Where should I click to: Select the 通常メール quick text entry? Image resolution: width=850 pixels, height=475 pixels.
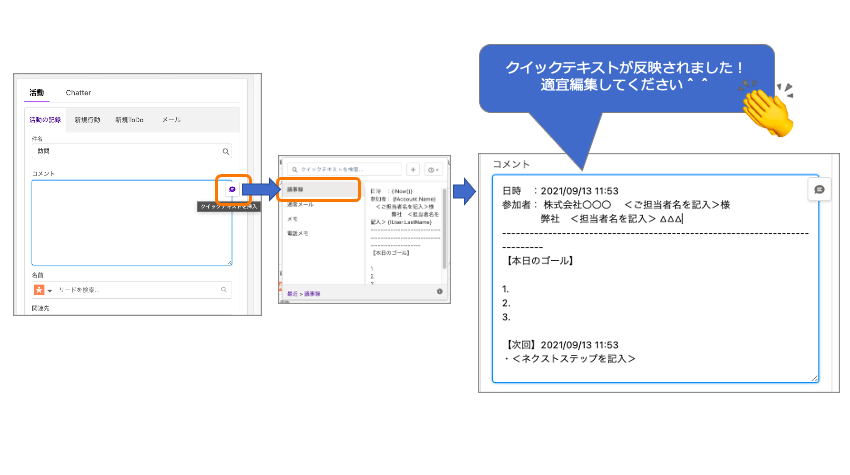pos(300,204)
